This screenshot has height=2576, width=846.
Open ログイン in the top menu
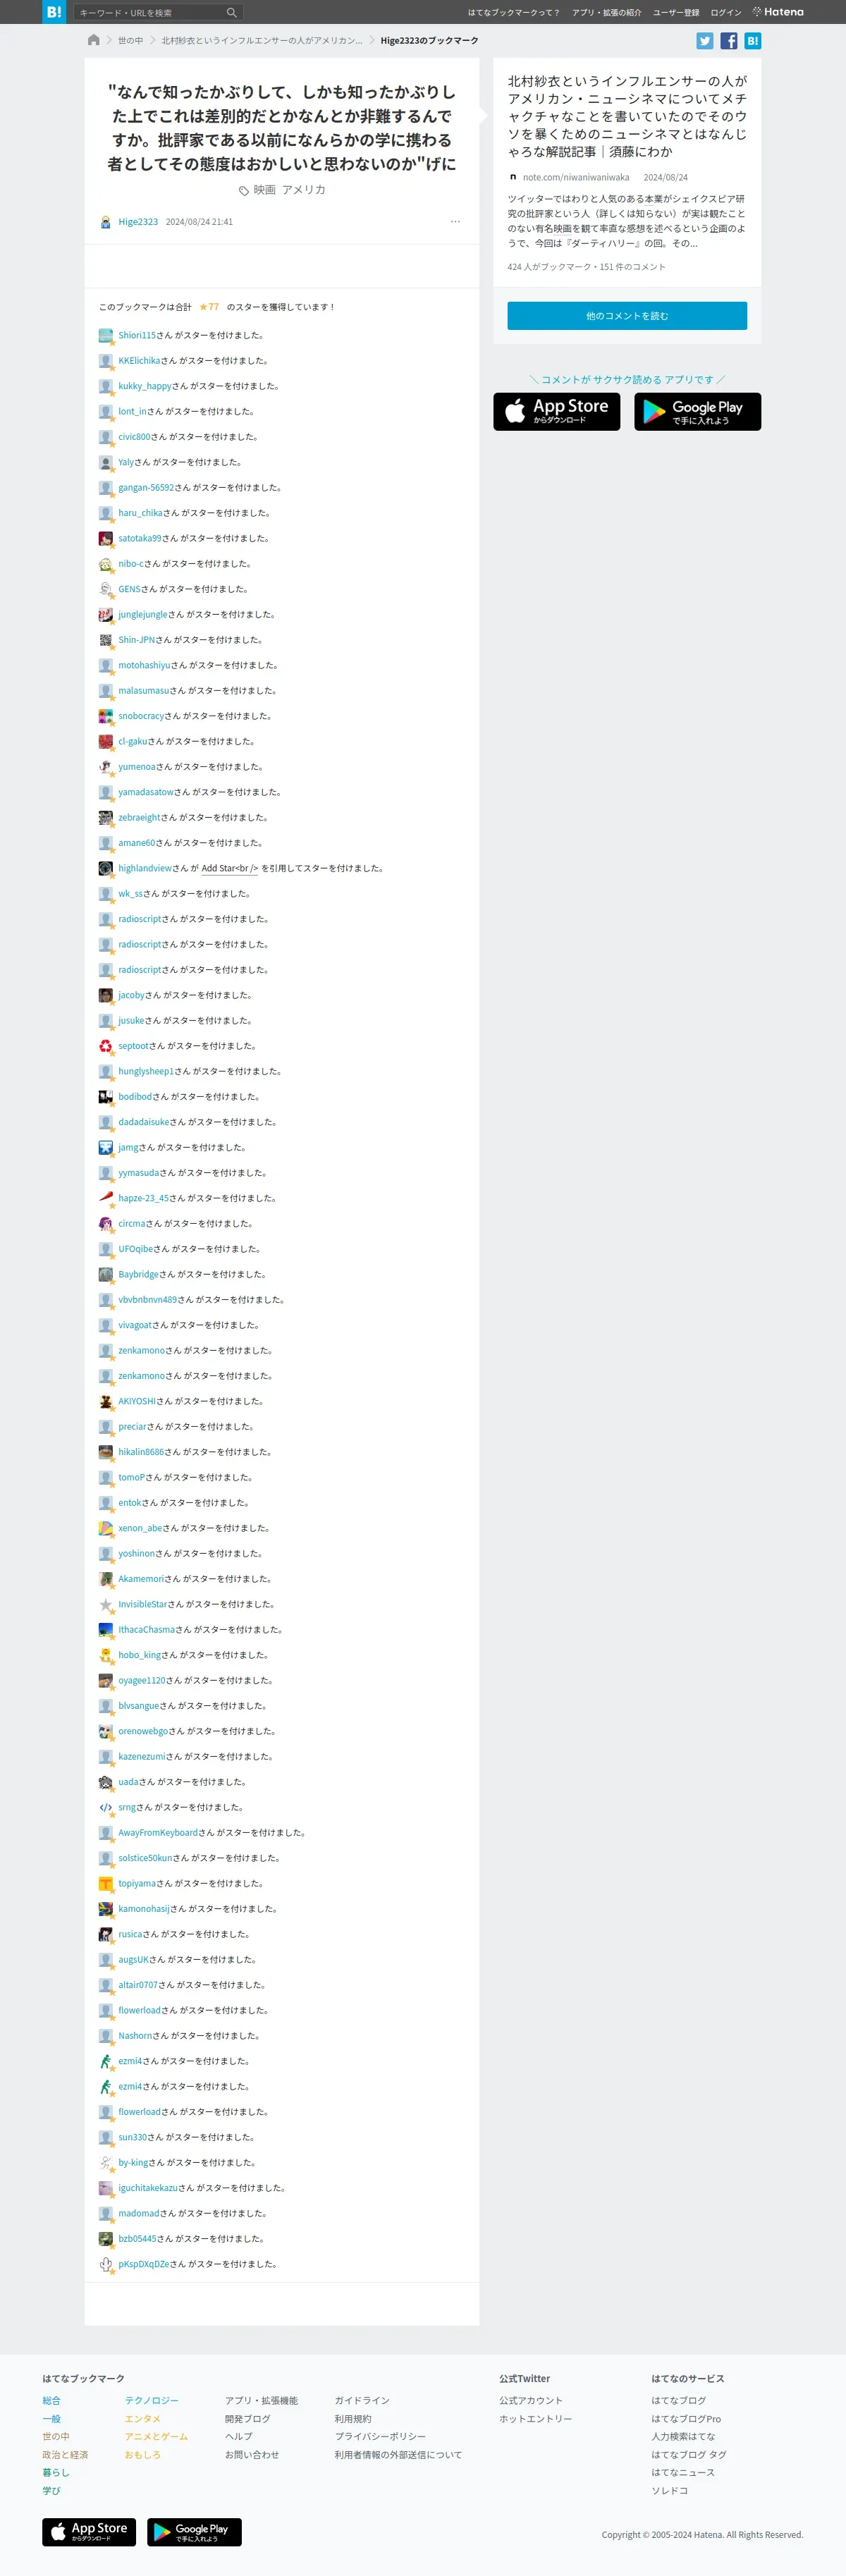point(726,13)
